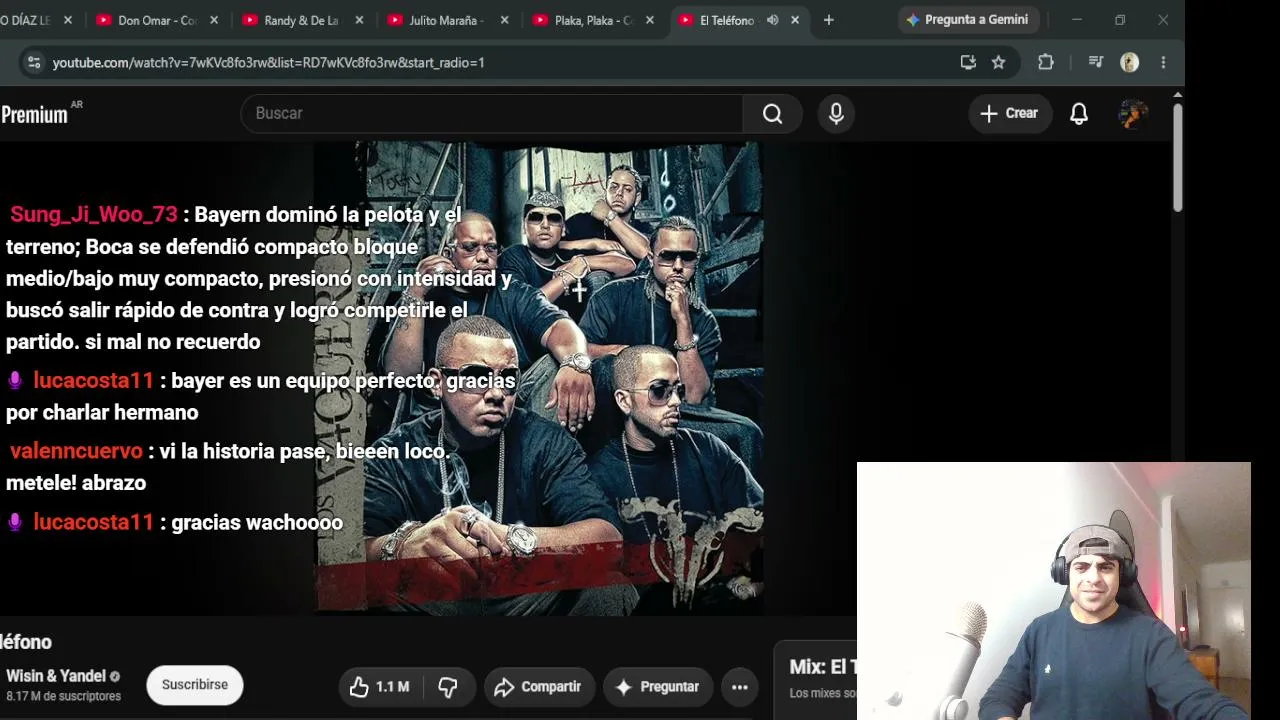Open the Extensions puzzle icon
The height and width of the screenshot is (720, 1280).
pos(1046,62)
